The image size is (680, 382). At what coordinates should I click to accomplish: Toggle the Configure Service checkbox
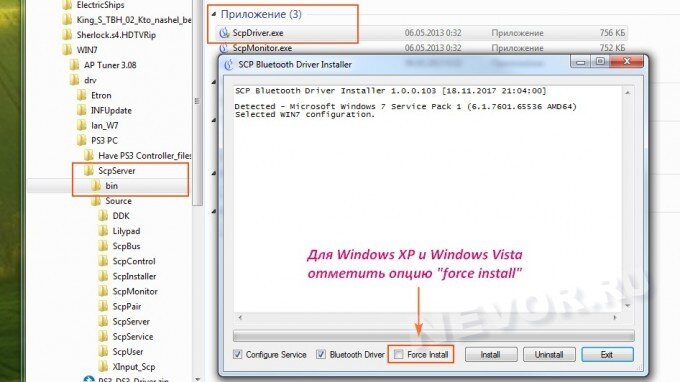[238, 354]
